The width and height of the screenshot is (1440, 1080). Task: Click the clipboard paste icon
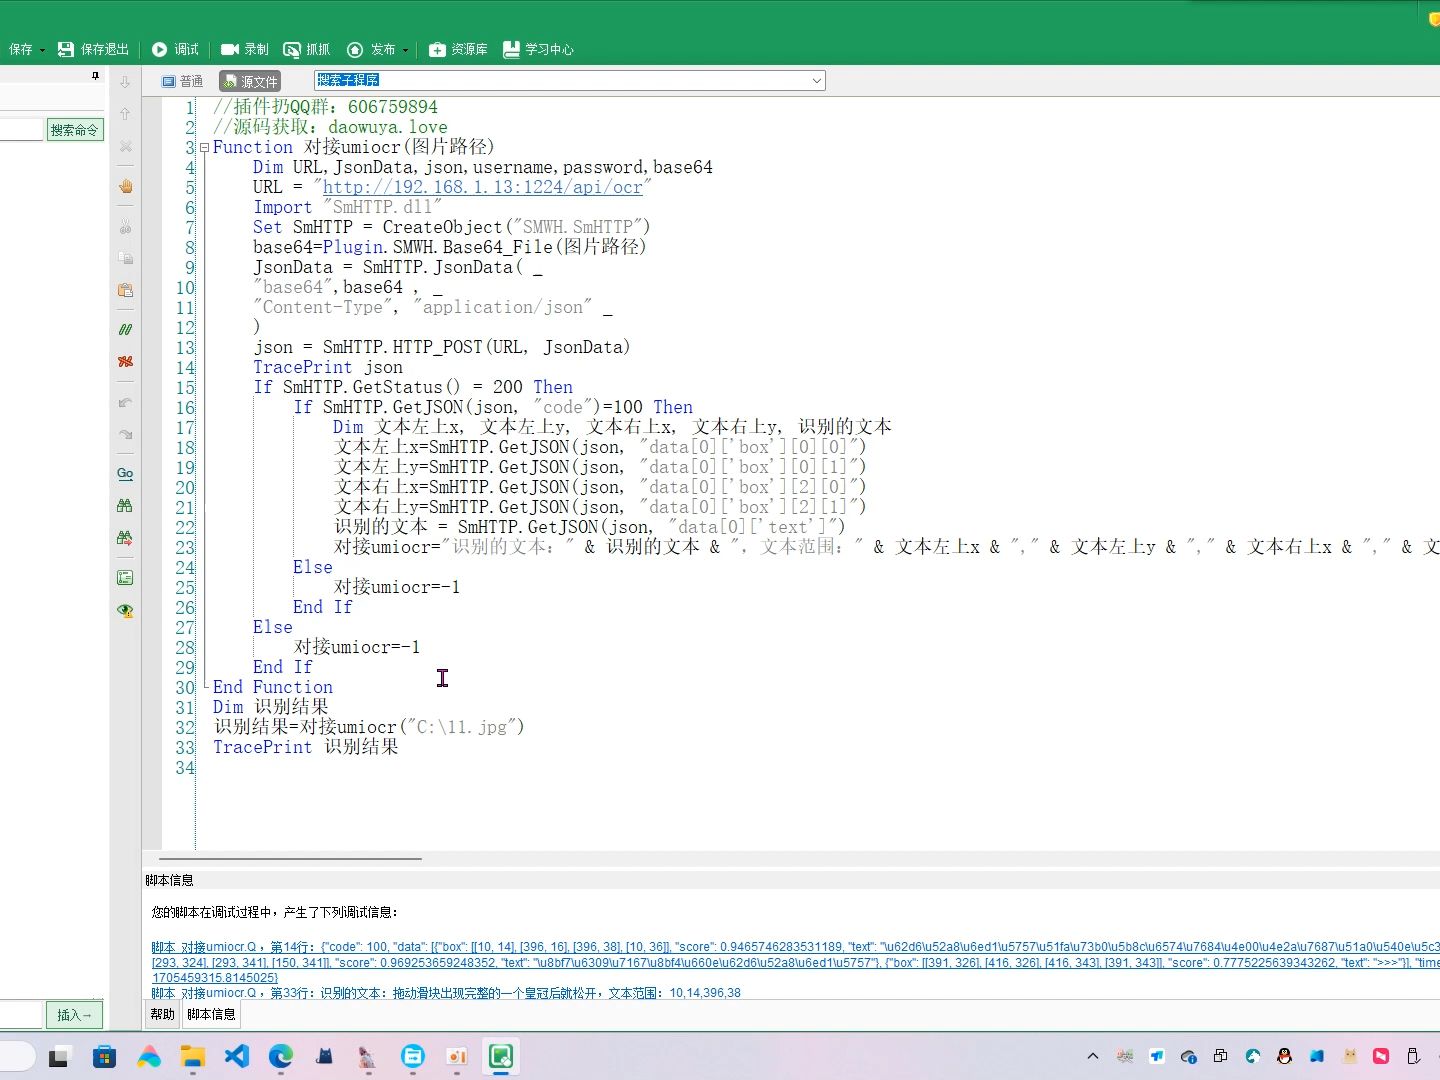(x=125, y=290)
